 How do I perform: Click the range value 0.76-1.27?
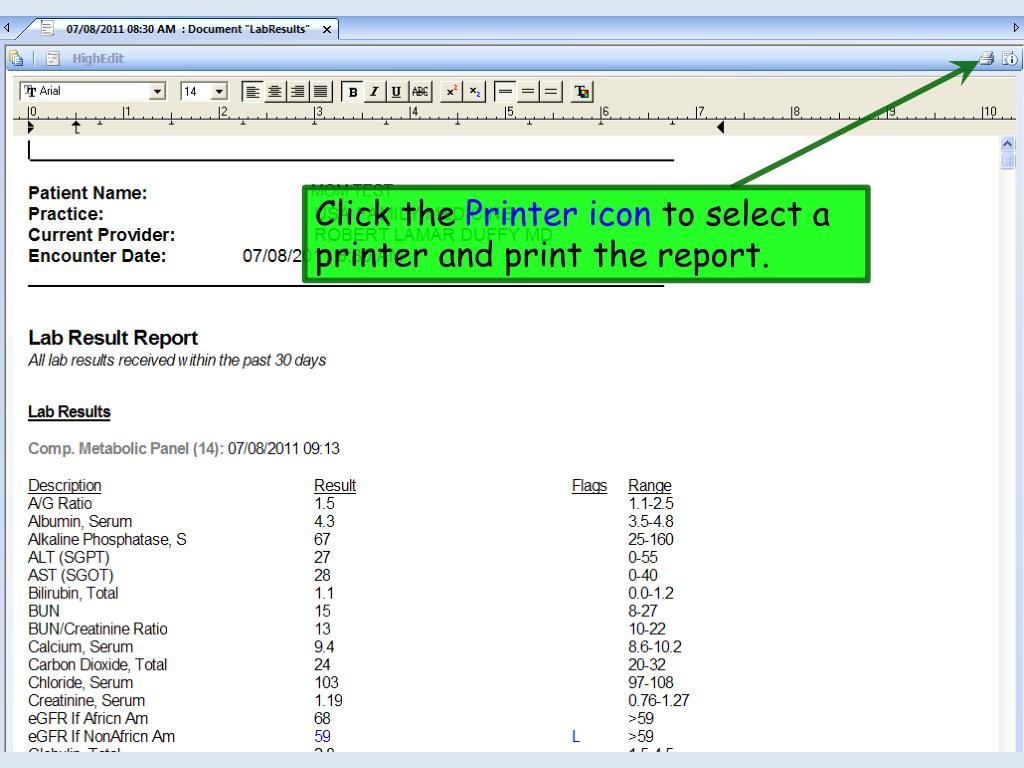coord(659,701)
